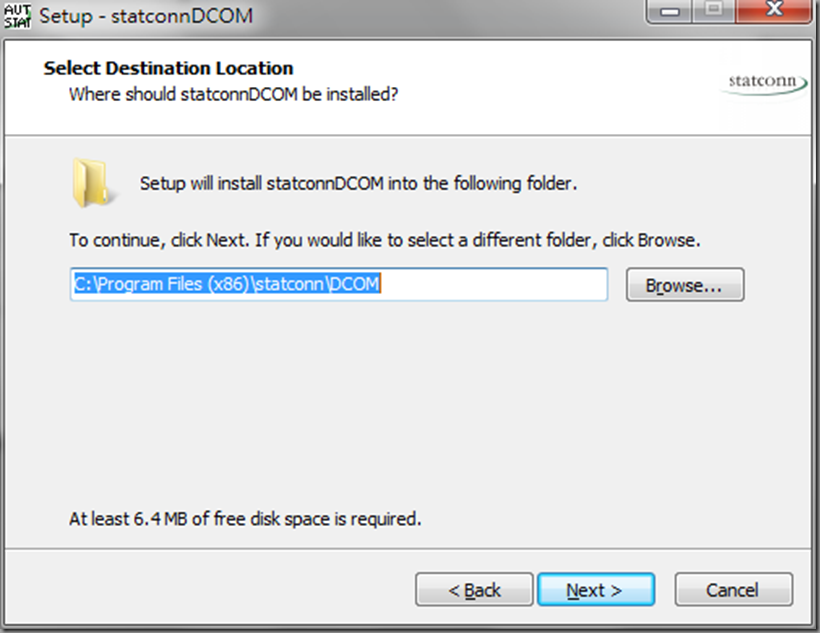
Task: Click the 'Select Destination Location' heading
Action: pyautogui.click(x=169, y=69)
